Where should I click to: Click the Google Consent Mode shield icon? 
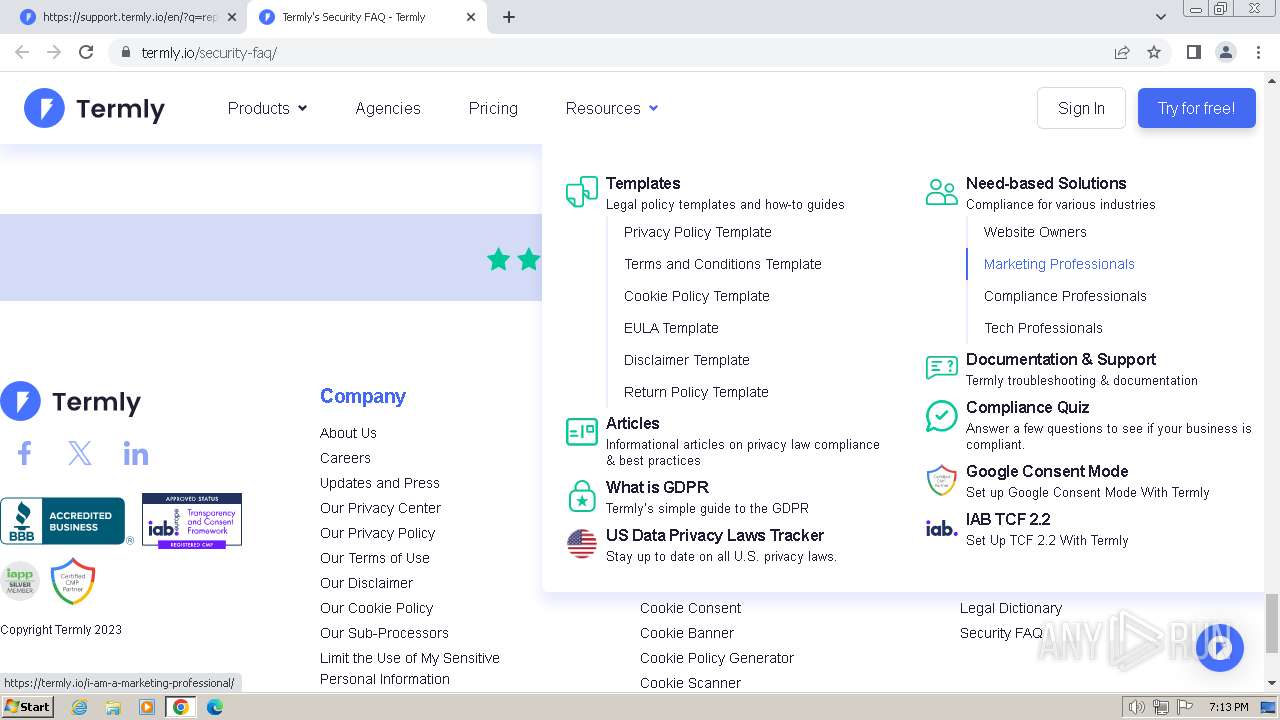(942, 480)
